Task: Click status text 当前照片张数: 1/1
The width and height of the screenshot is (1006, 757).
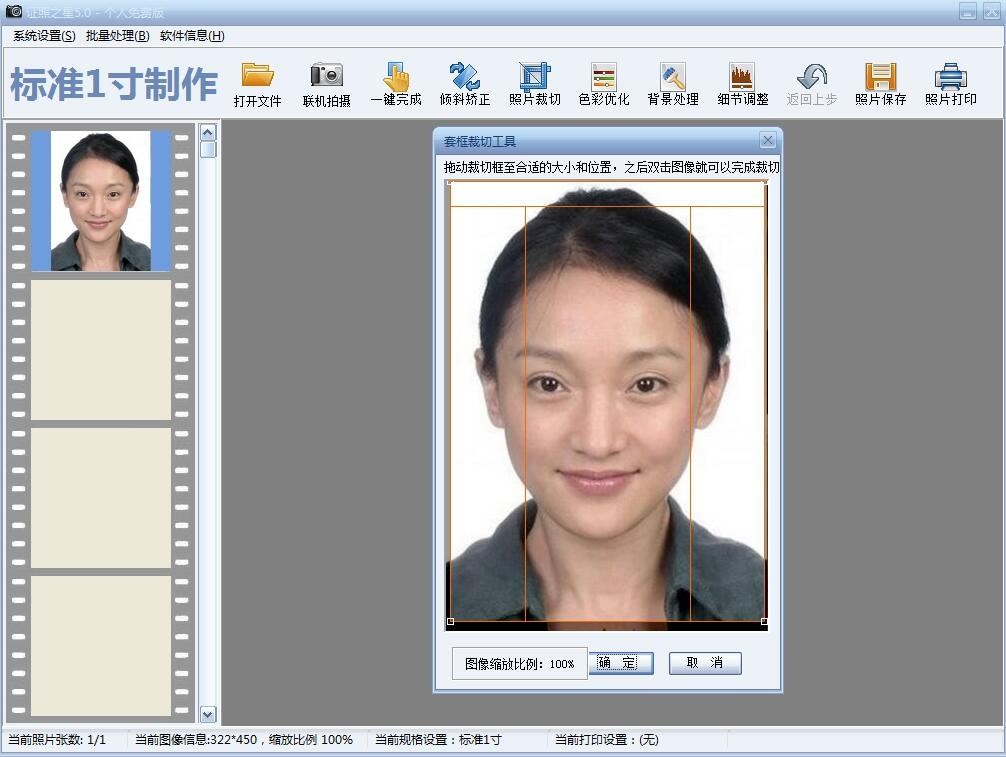Action: [x=56, y=740]
